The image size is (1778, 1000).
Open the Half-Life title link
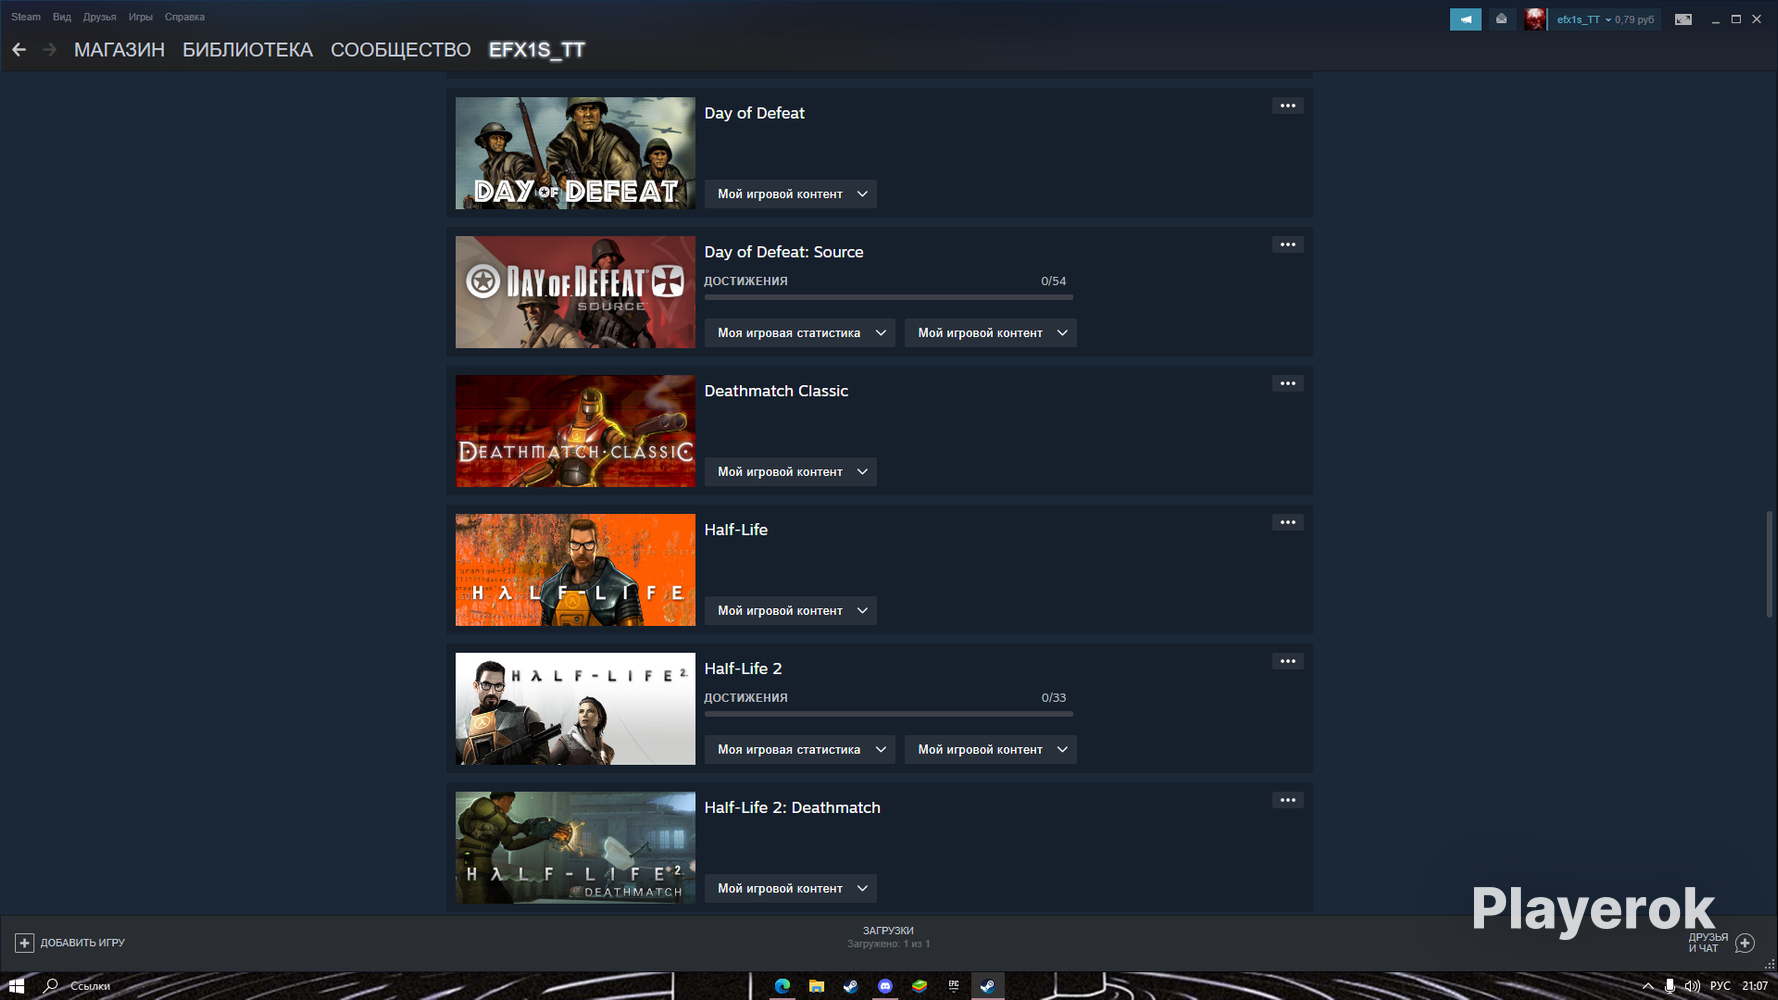[x=736, y=530]
